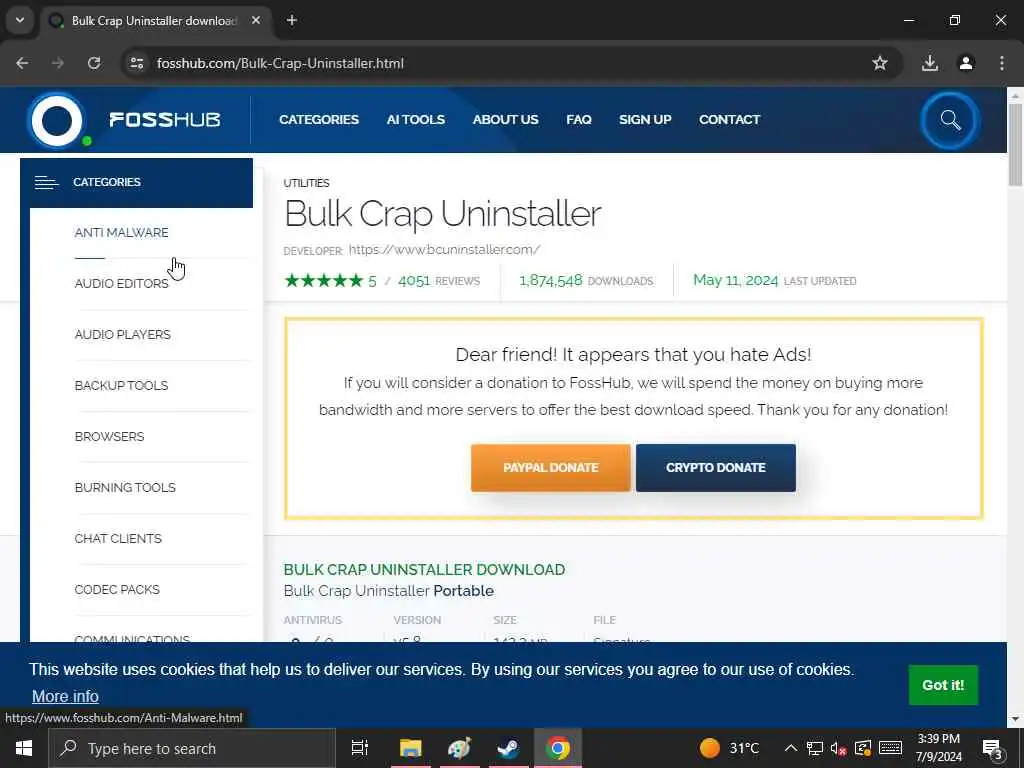Open Chrome three-dot menu
This screenshot has width=1024, height=768.
pyautogui.click(x=1002, y=63)
